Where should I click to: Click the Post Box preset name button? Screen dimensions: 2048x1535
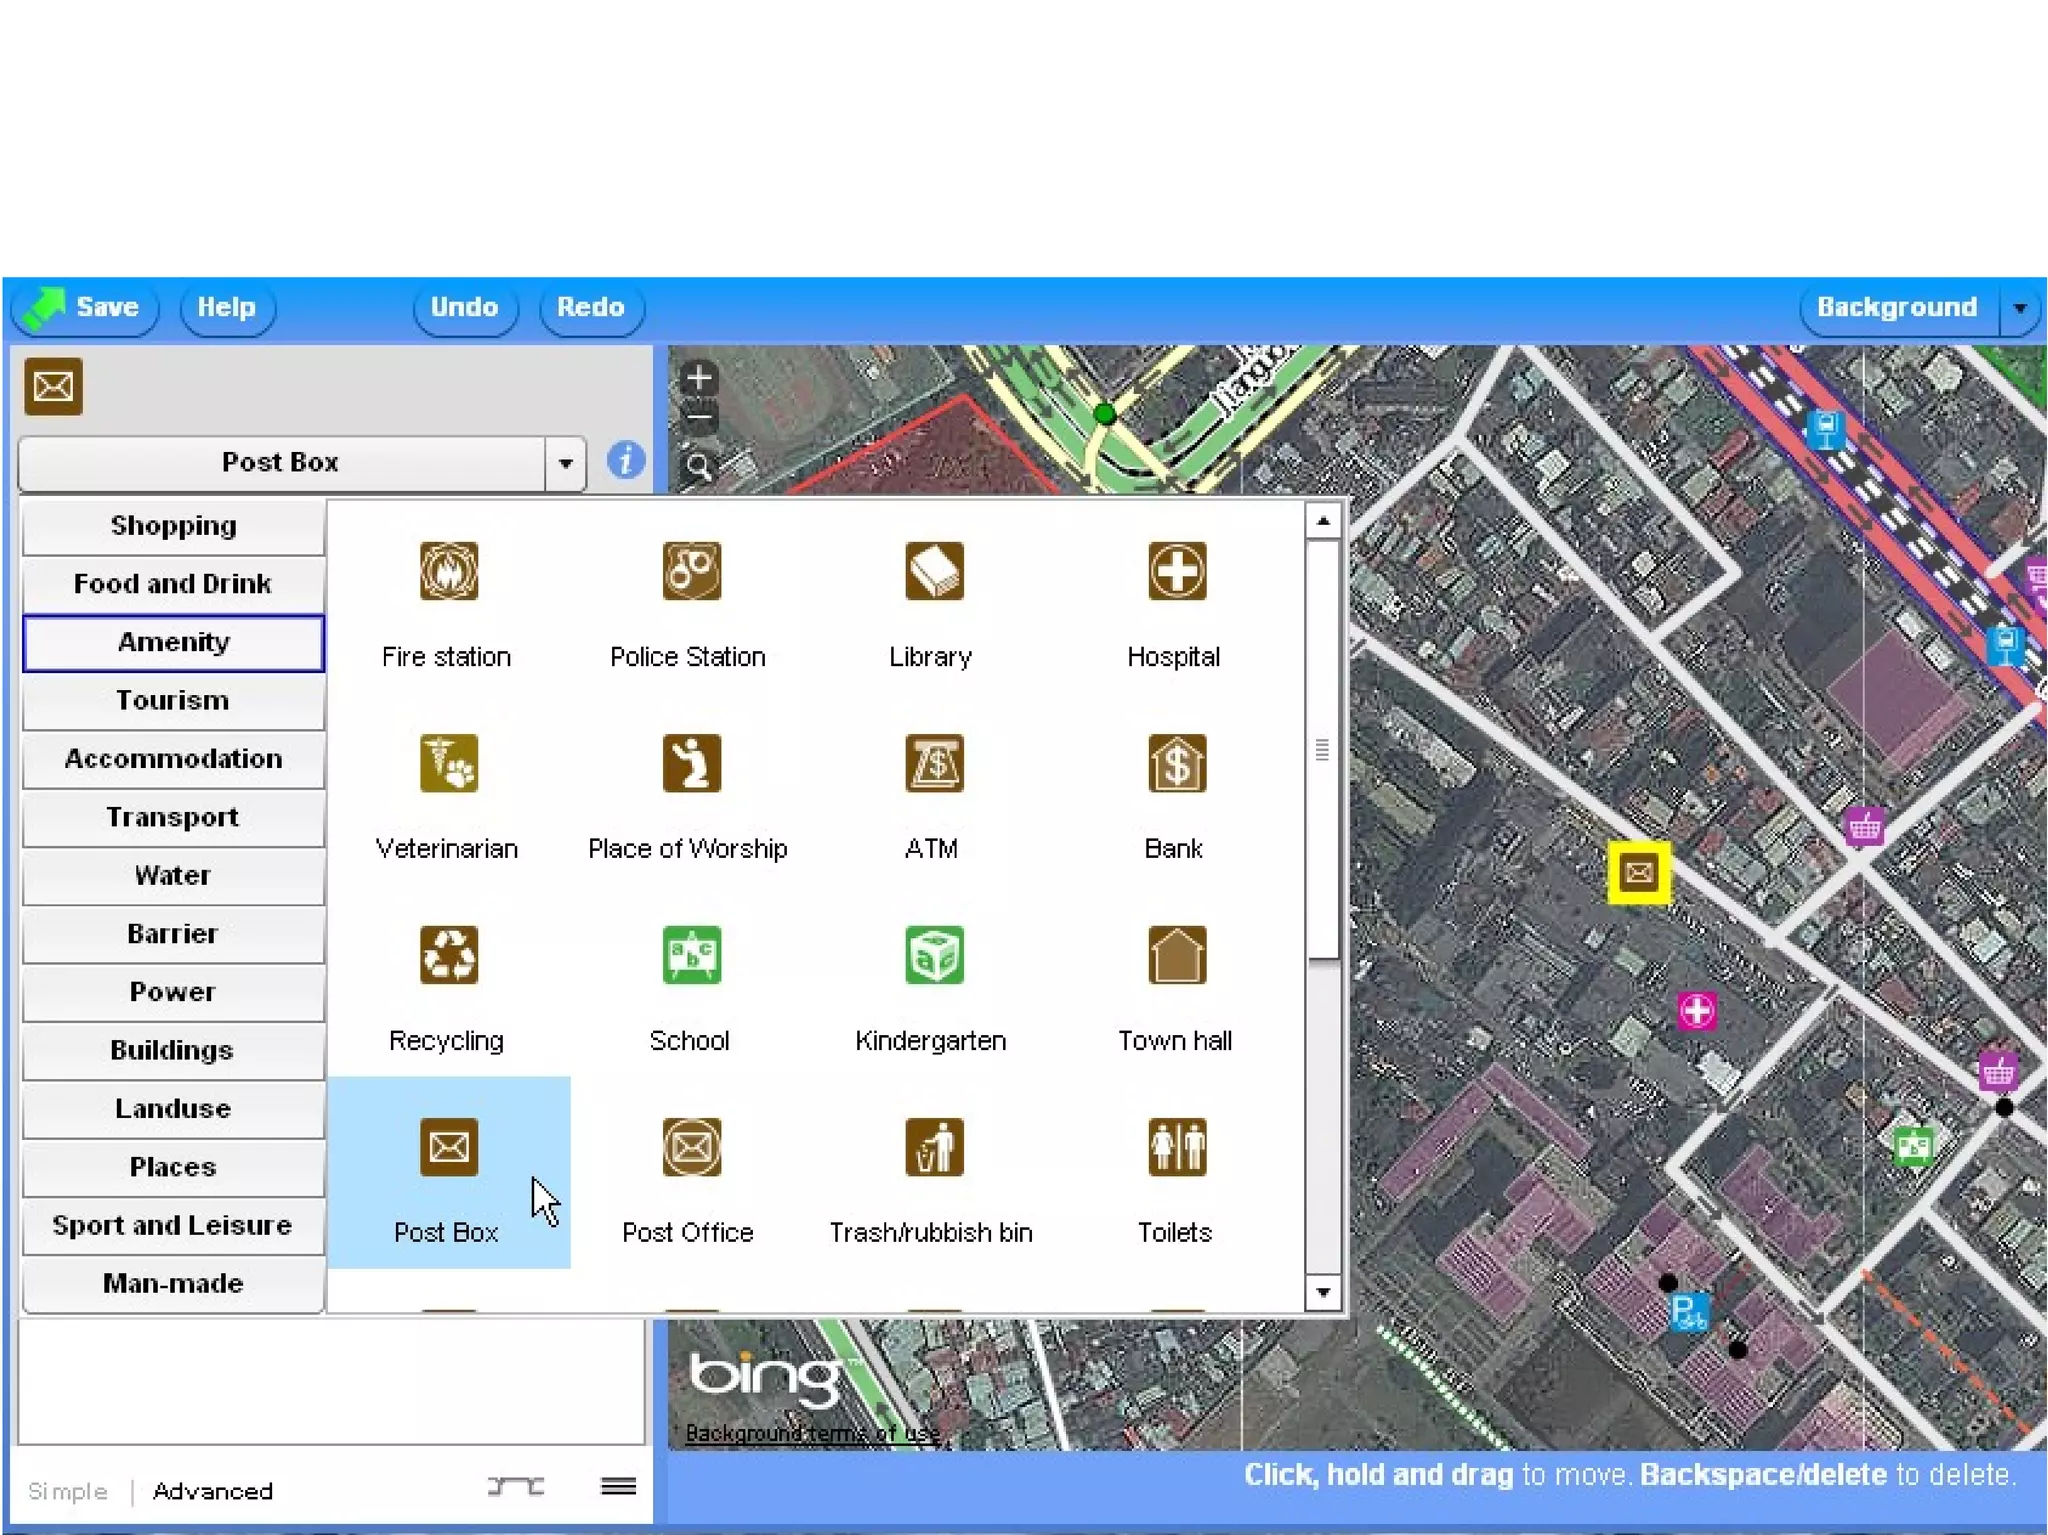point(281,463)
